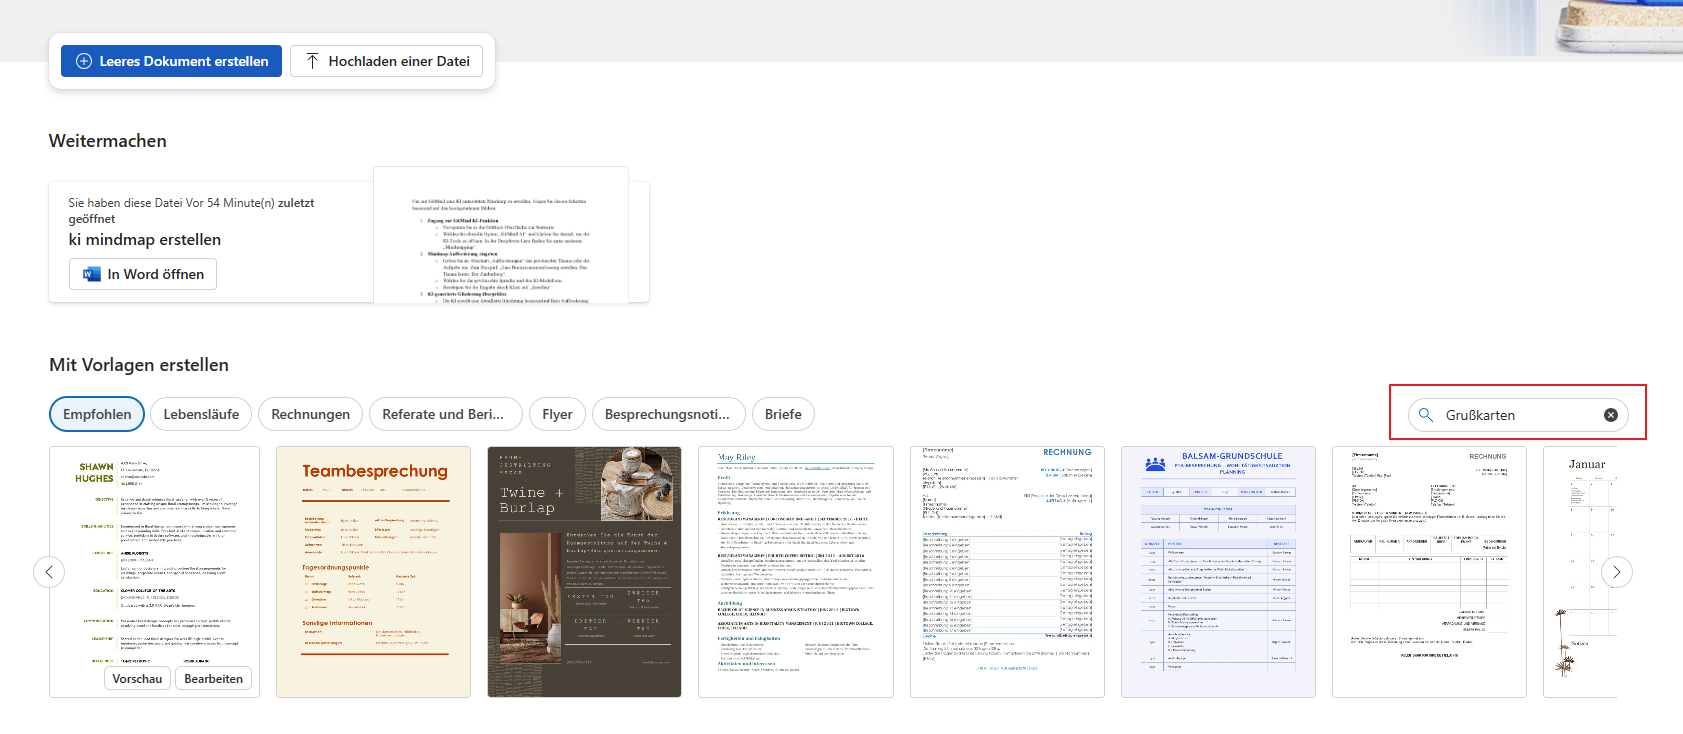
Task: Open ki mindmap erstellen document title
Action: (x=145, y=240)
